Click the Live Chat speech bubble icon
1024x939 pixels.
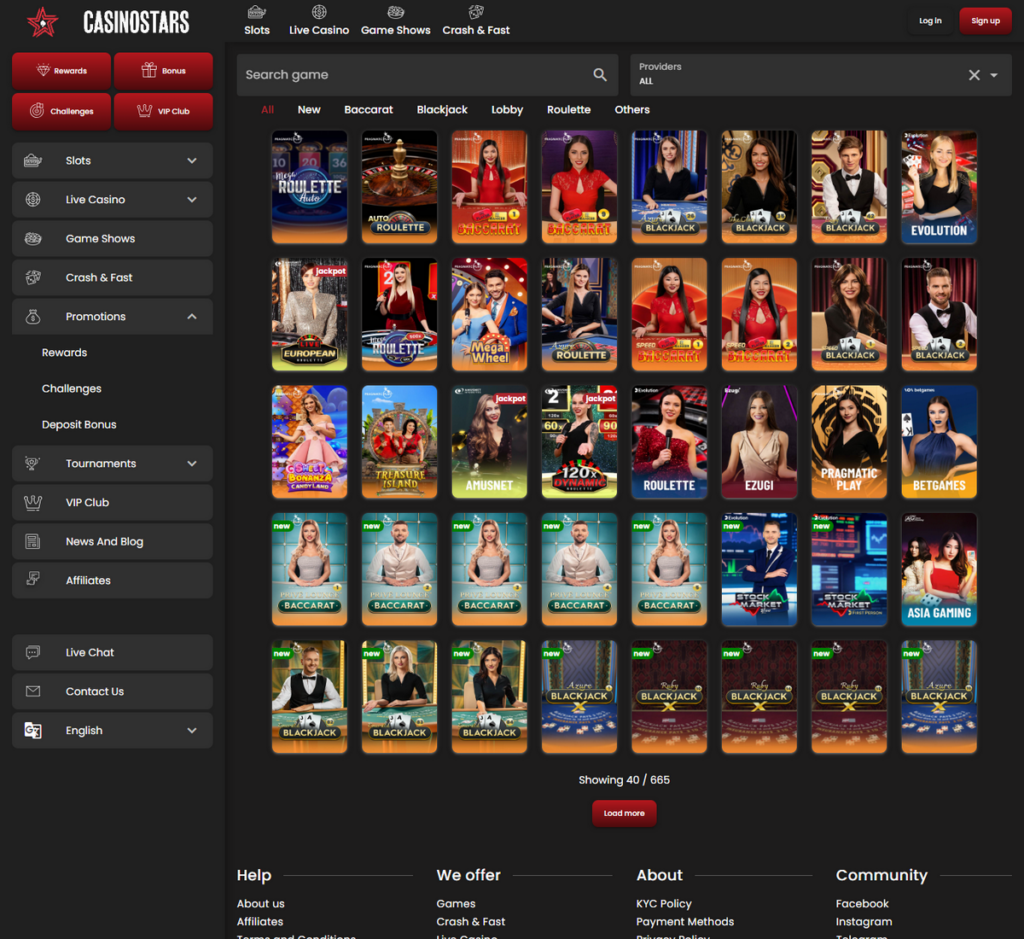point(33,652)
